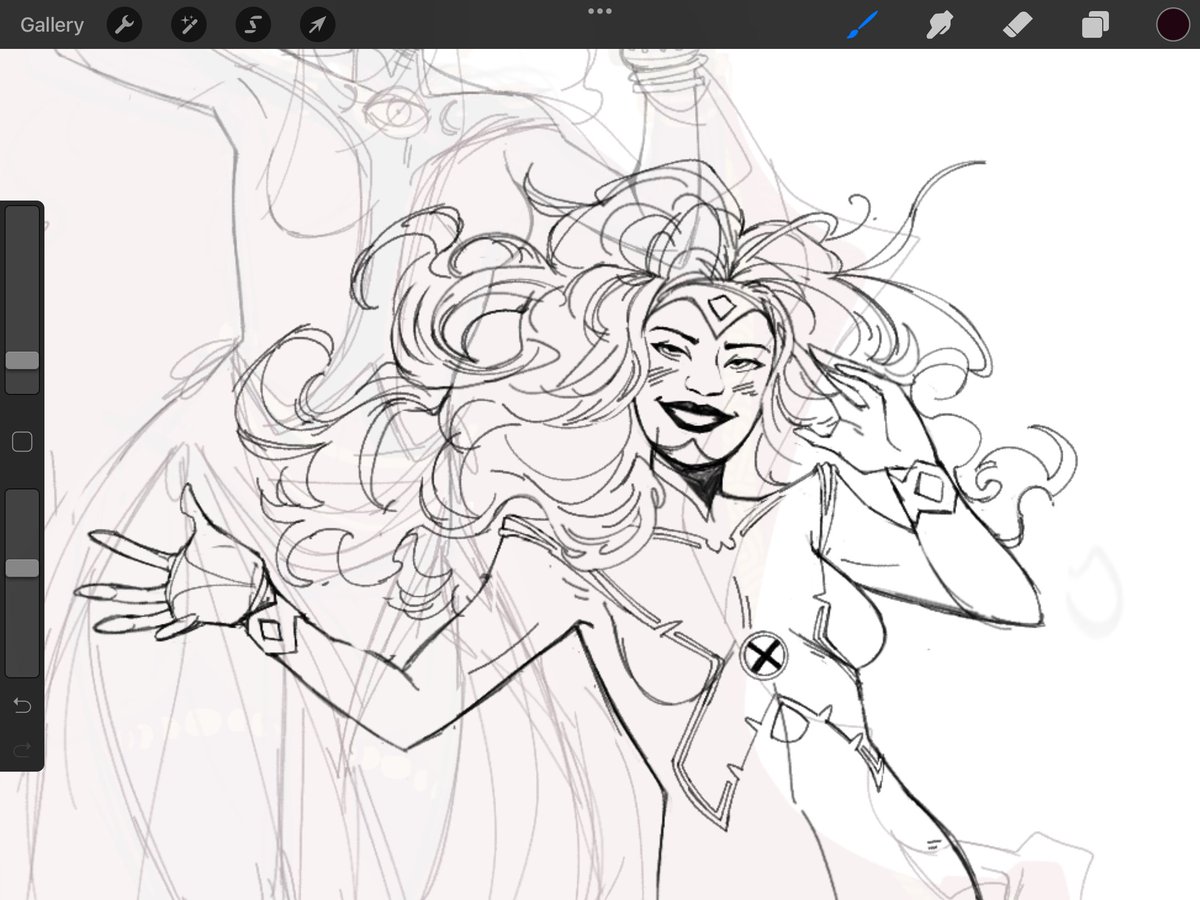Select the Paint brush tool
The image size is (1200, 900).
click(862, 24)
